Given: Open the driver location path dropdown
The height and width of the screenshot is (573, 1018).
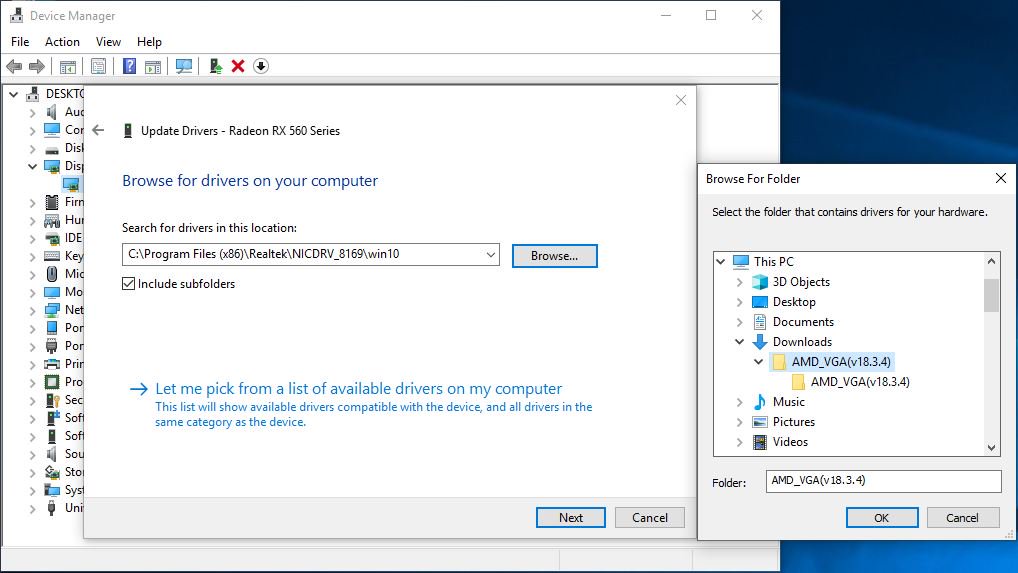Looking at the screenshot, I should [490, 255].
